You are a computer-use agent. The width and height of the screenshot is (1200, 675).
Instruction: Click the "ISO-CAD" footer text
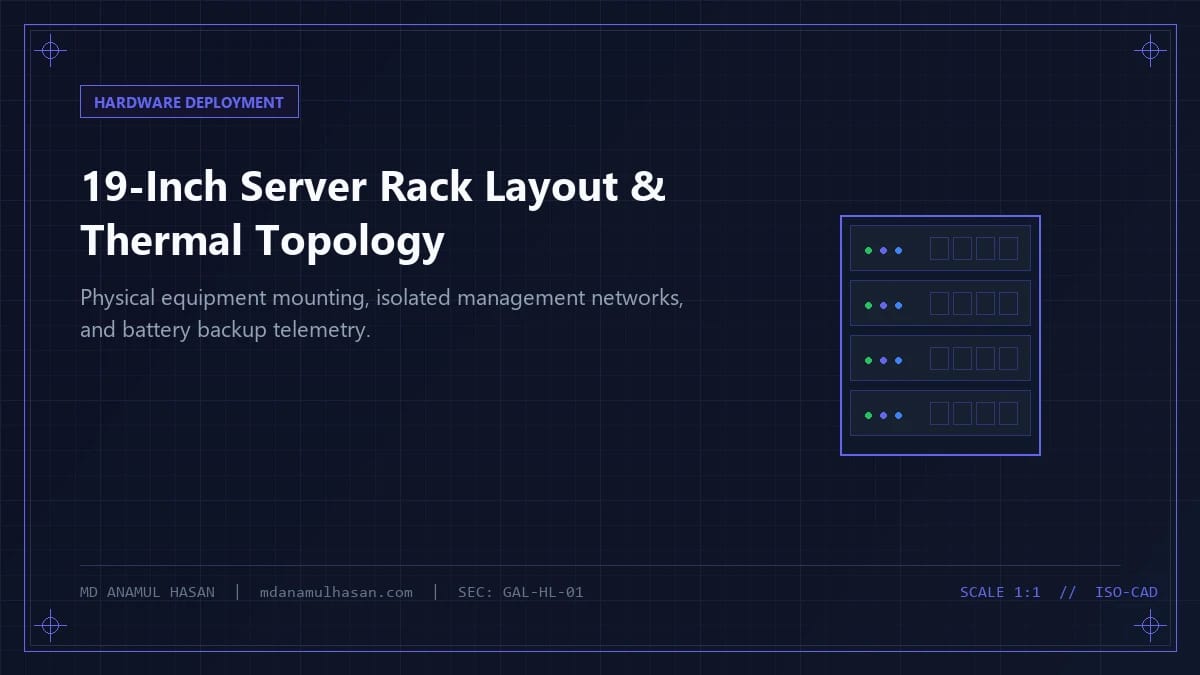1126,592
